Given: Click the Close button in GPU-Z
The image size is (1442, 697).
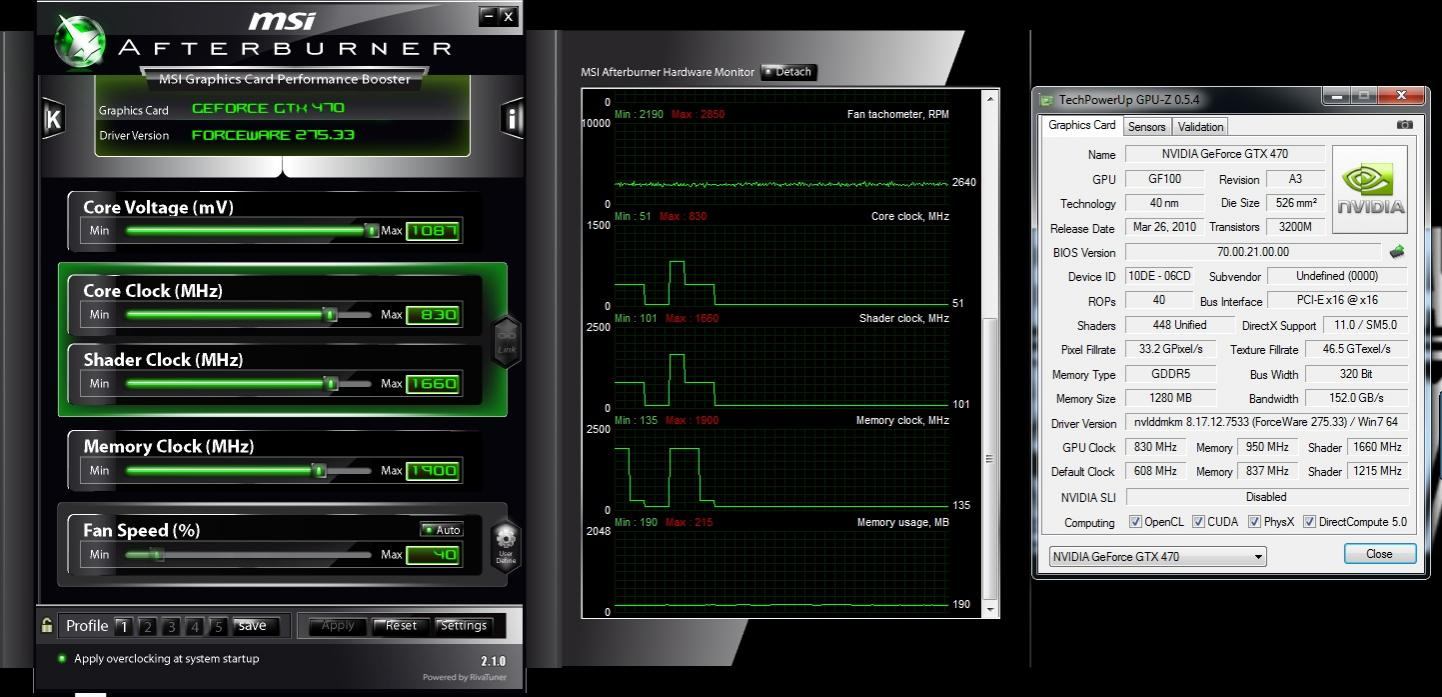Looking at the screenshot, I should click(x=1379, y=554).
